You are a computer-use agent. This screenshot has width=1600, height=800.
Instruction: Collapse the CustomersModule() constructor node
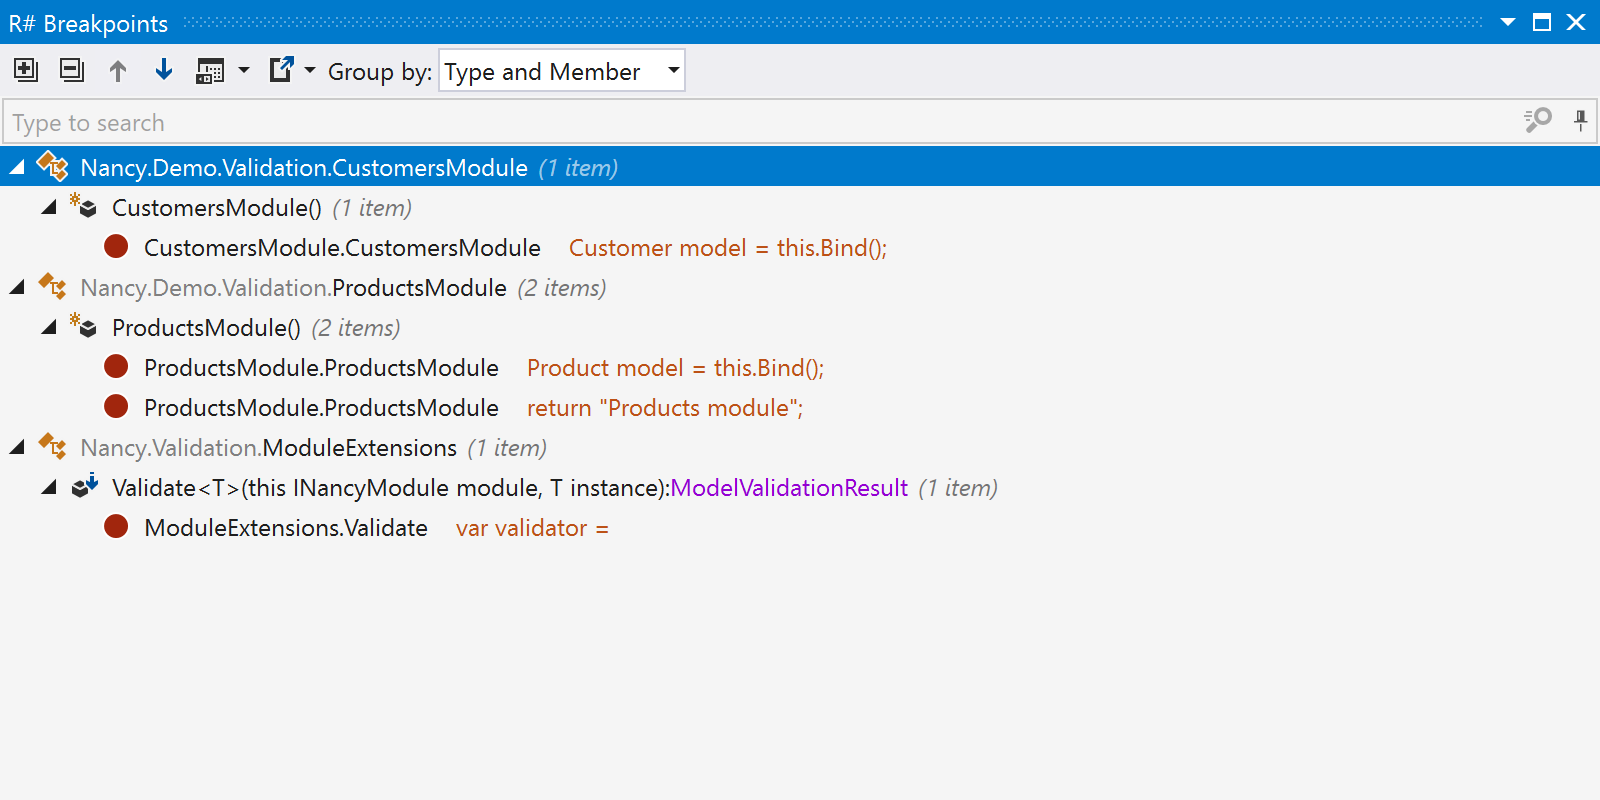pos(49,208)
